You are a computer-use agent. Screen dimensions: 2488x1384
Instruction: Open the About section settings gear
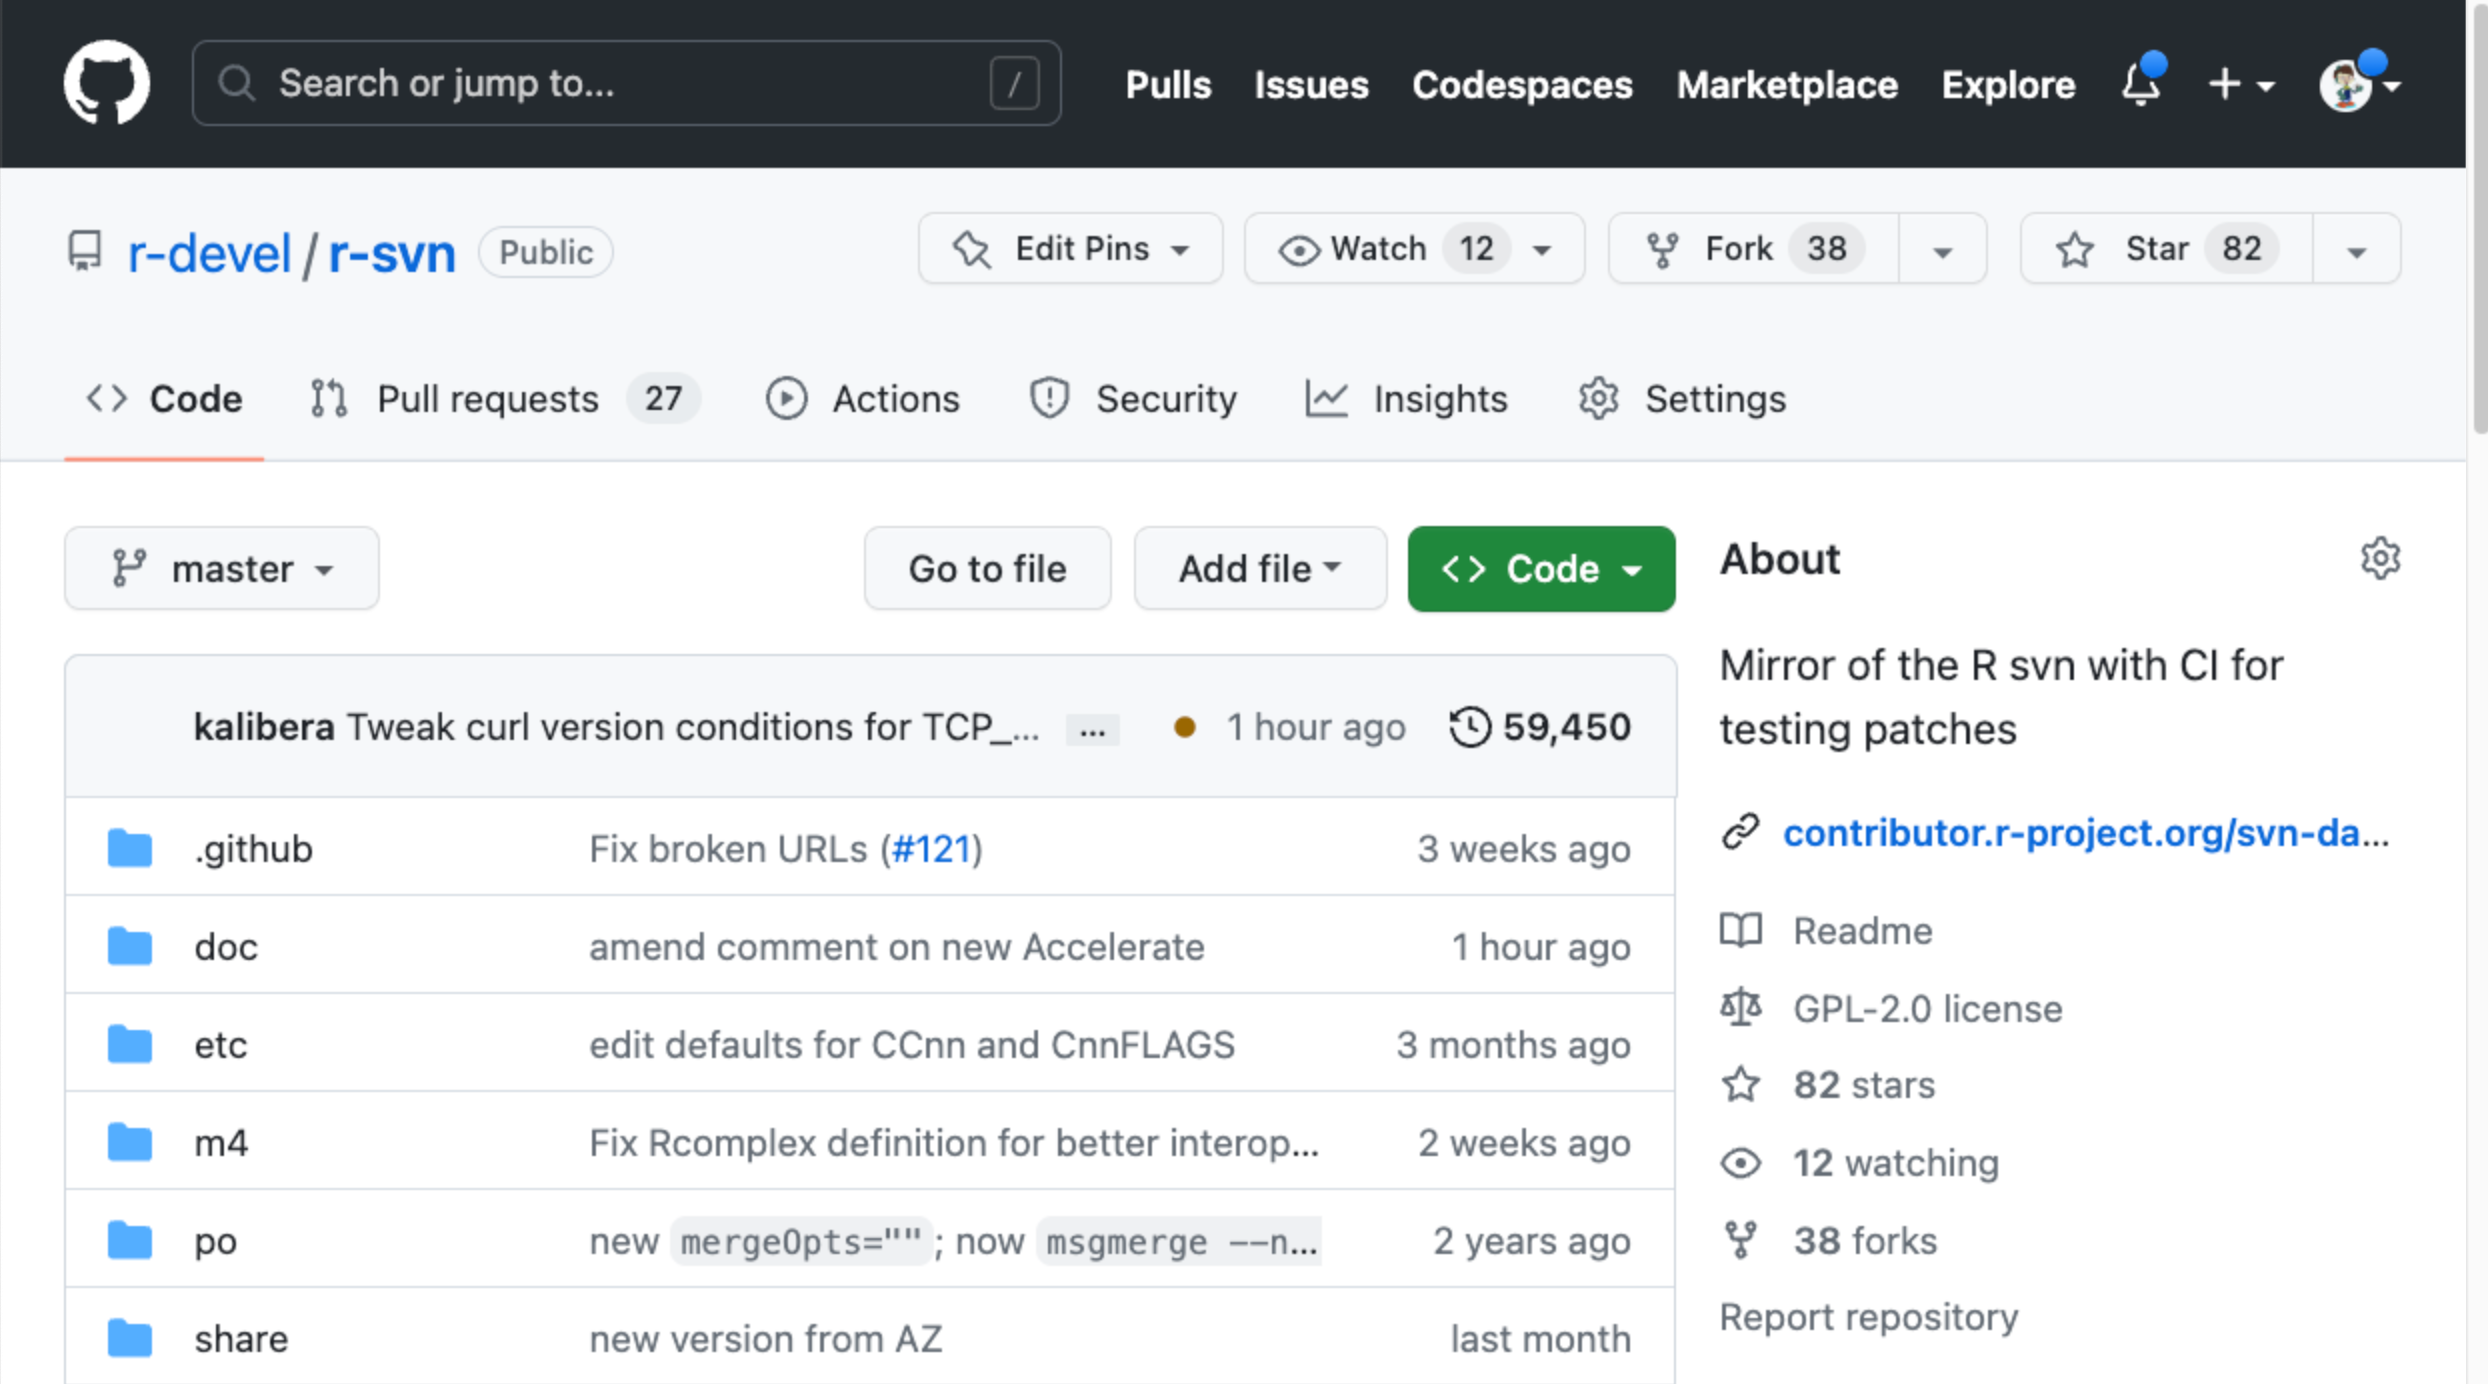(x=2381, y=558)
